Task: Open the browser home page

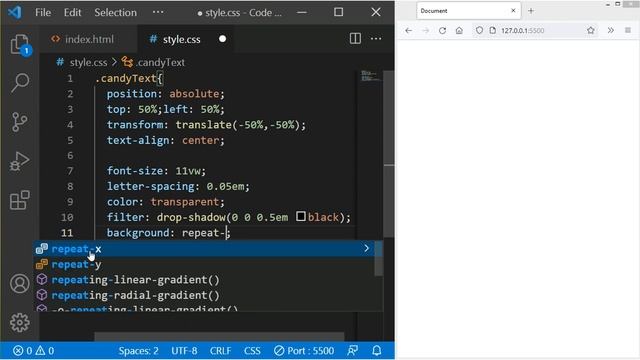Action: tap(459, 31)
